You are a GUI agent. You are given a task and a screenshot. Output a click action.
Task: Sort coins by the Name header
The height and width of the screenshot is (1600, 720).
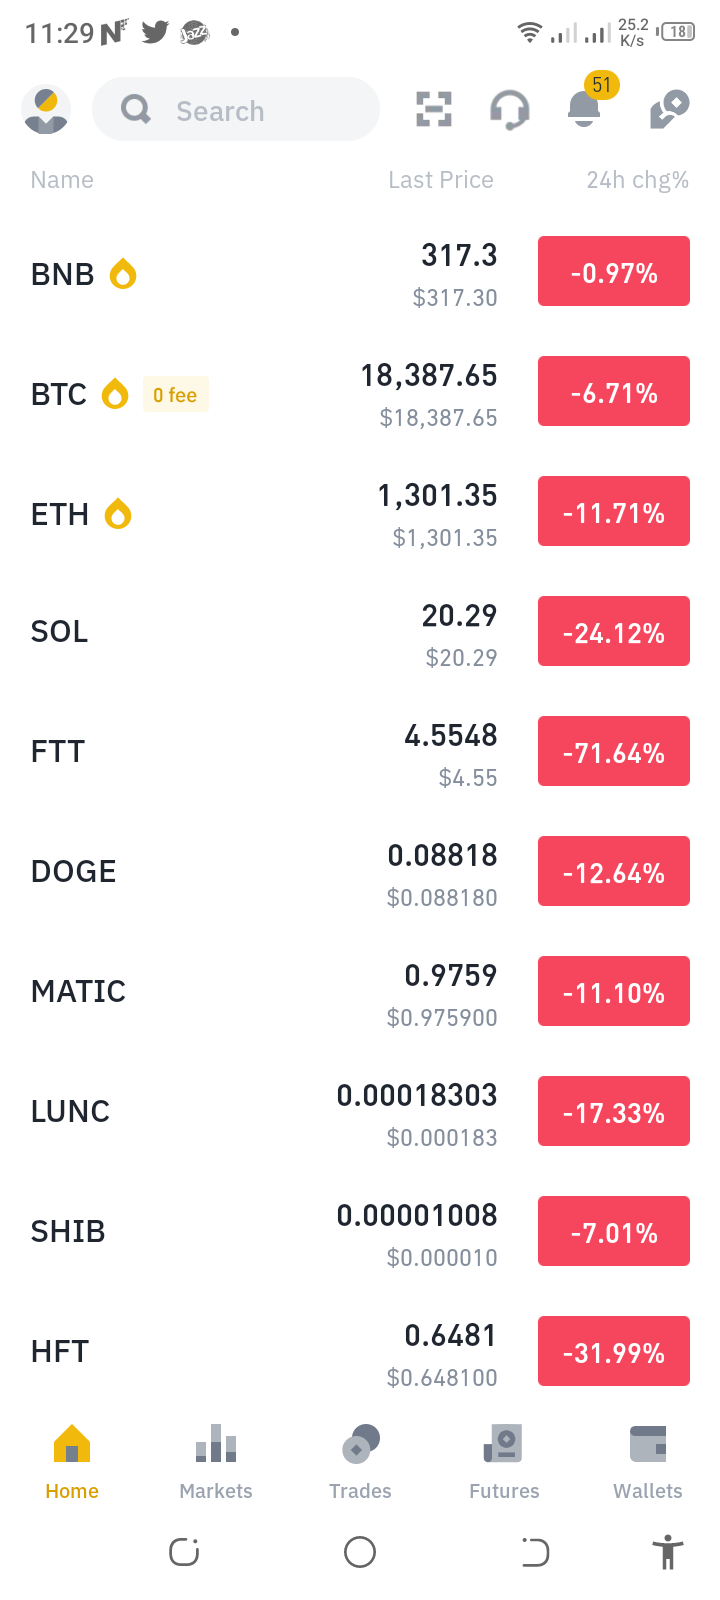pyautogui.click(x=62, y=180)
